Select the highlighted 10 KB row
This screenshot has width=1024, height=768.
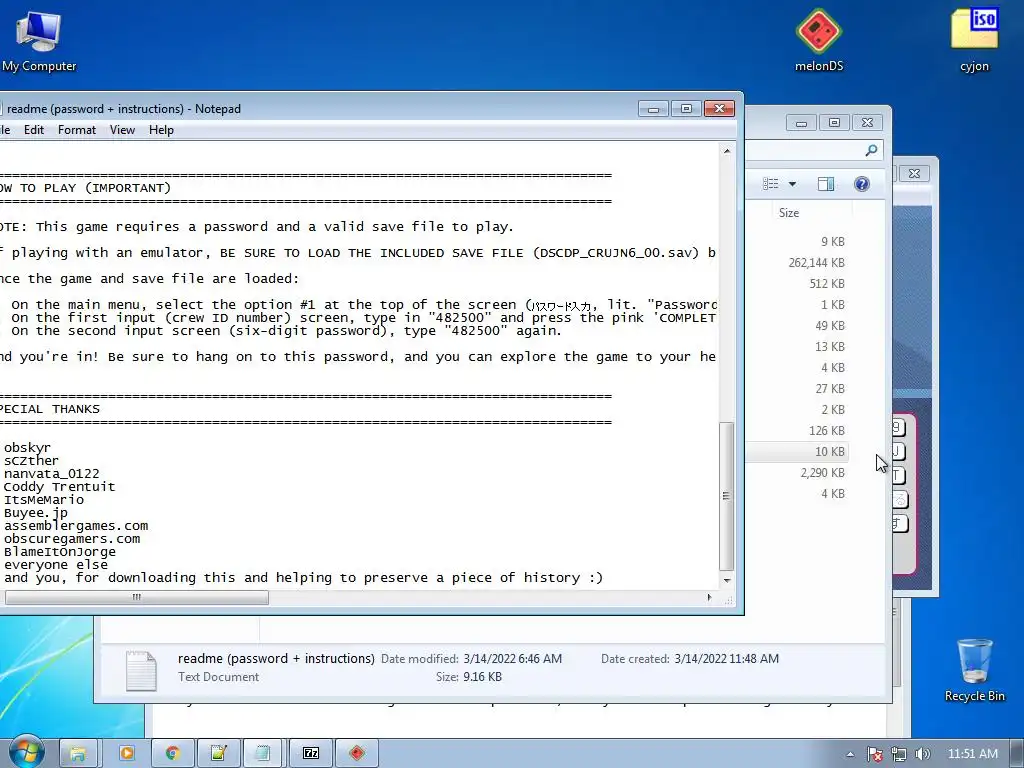coord(799,452)
